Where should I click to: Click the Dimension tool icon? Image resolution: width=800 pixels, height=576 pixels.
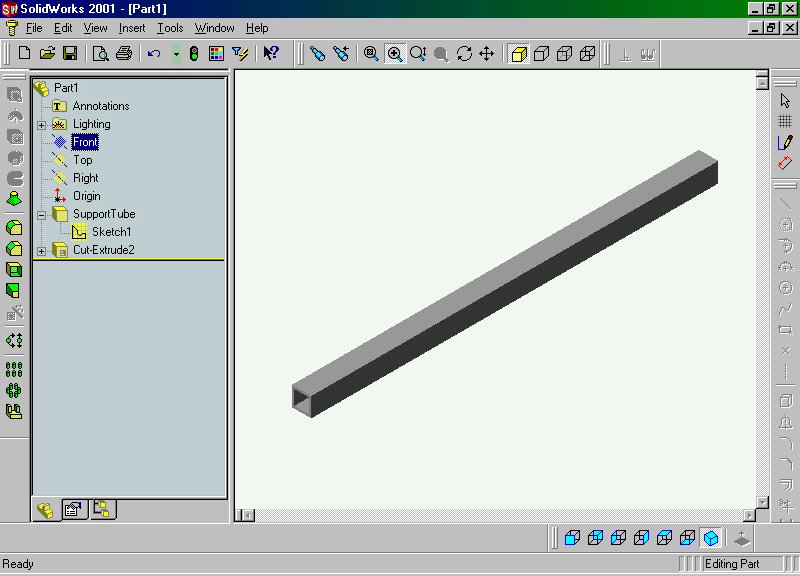tap(785, 162)
